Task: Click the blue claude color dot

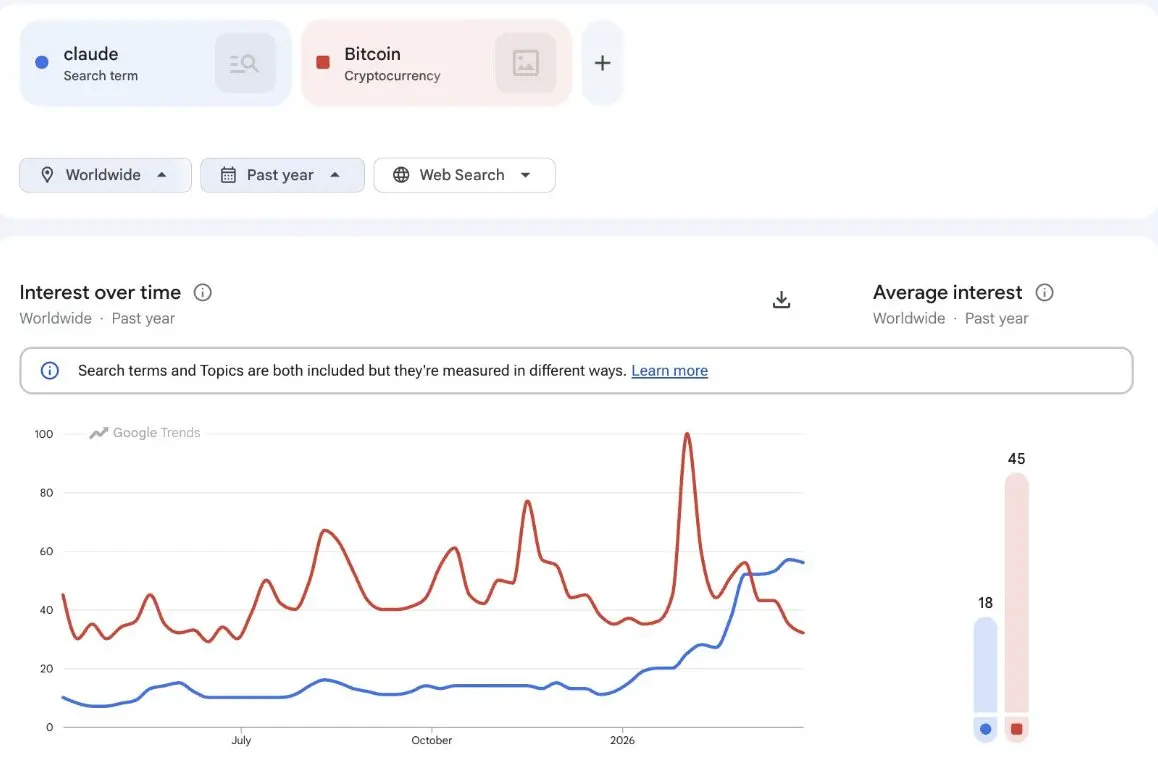Action: [x=42, y=62]
